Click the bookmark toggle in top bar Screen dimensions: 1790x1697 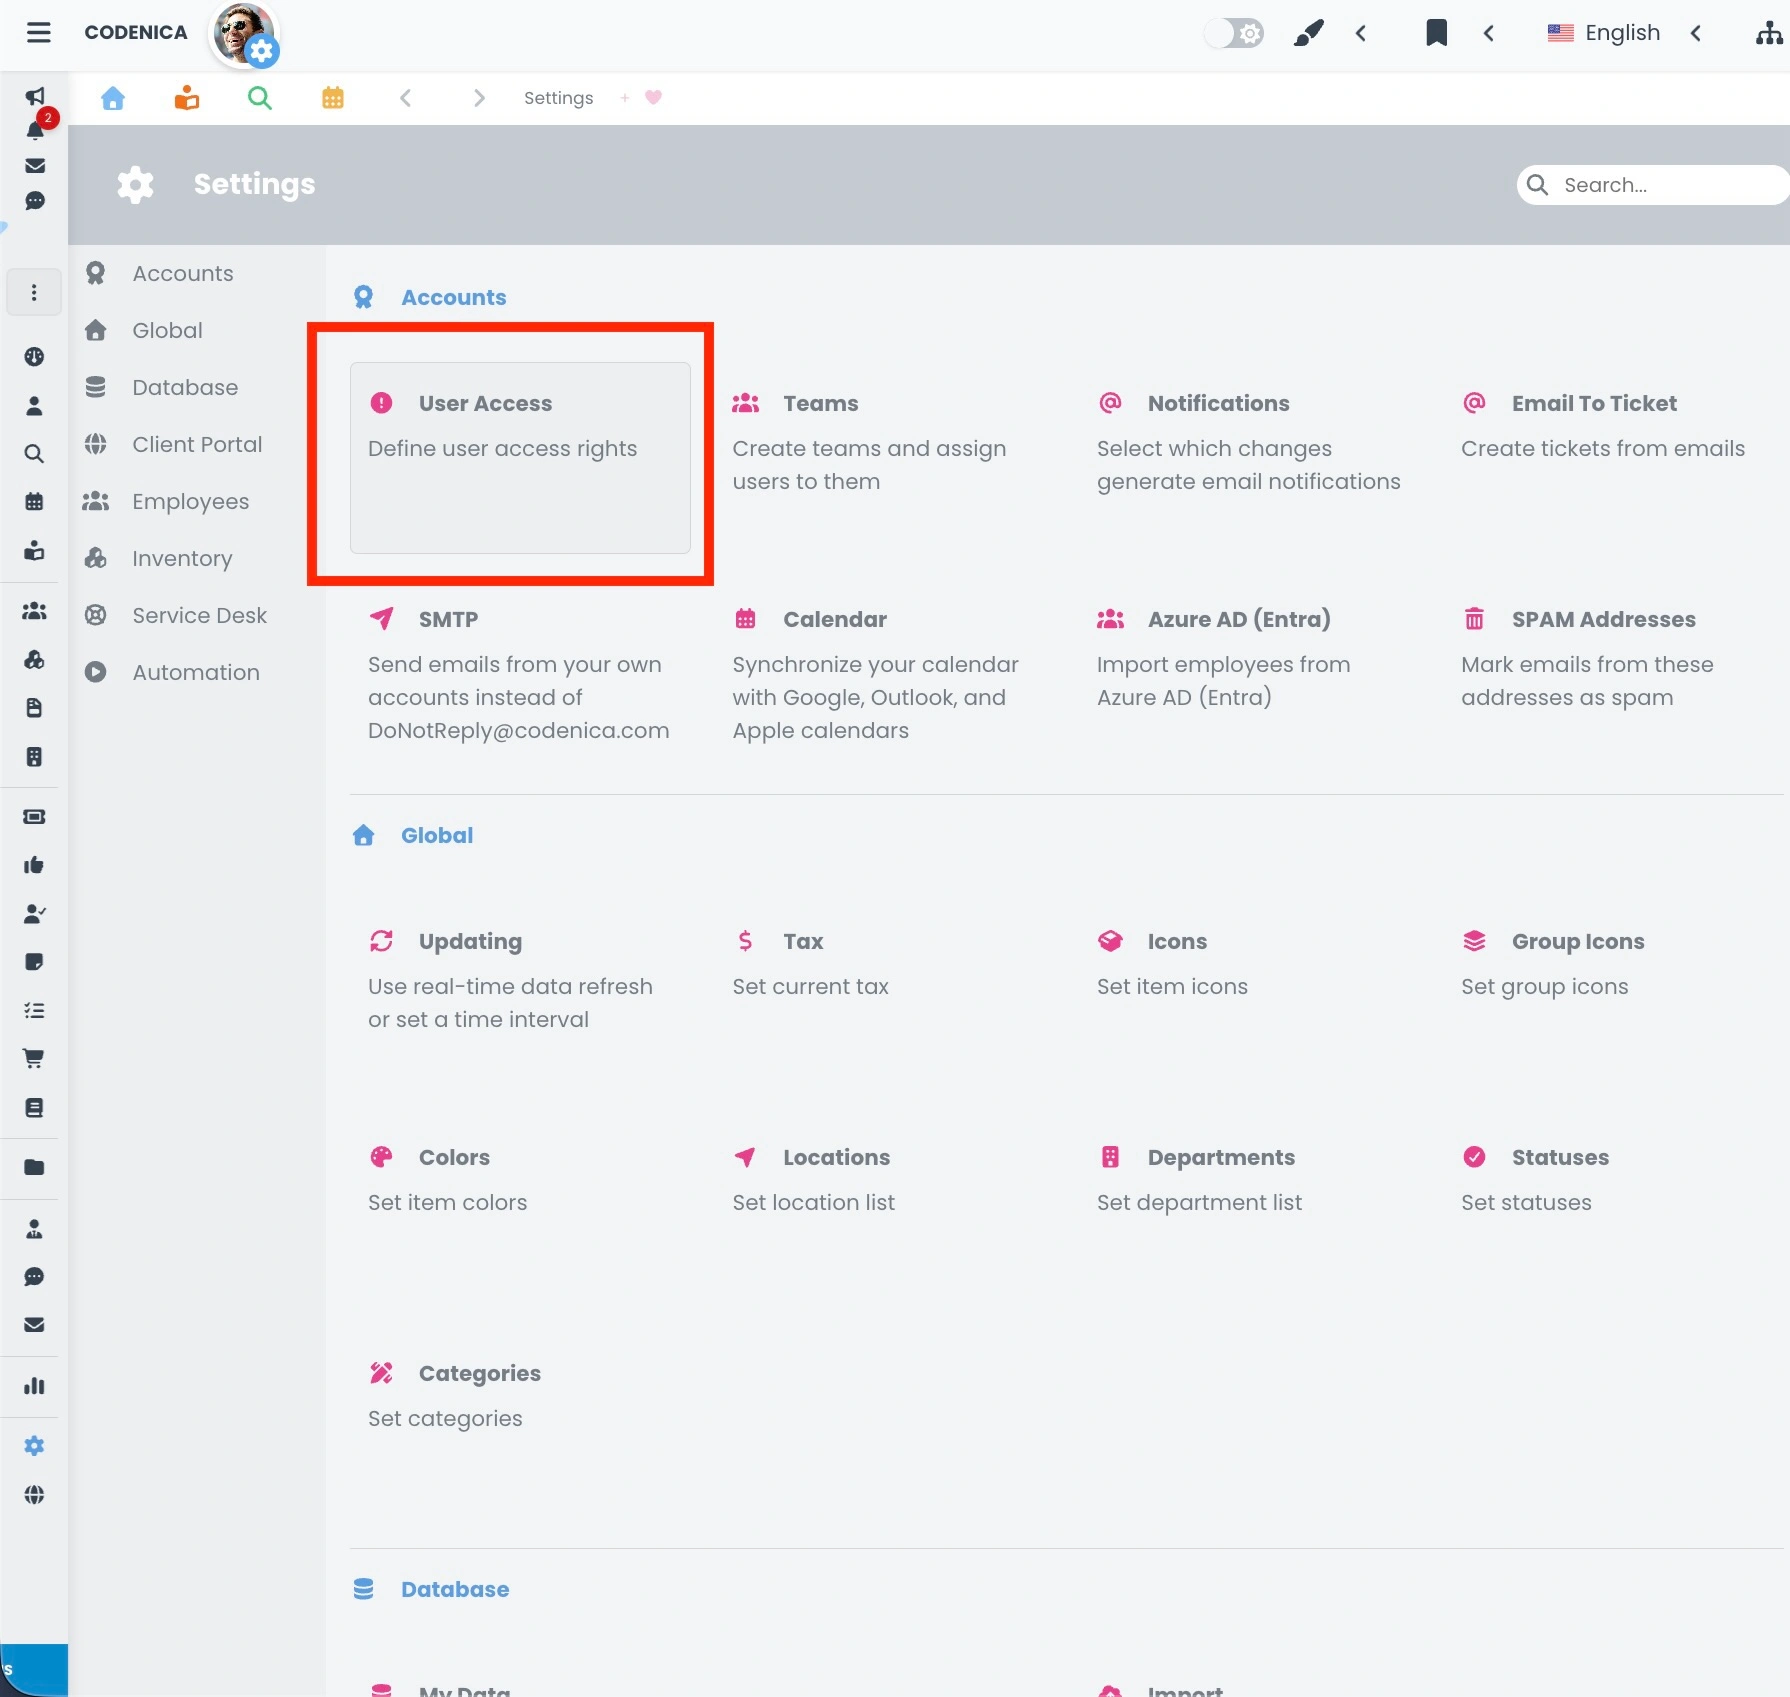(x=1436, y=32)
